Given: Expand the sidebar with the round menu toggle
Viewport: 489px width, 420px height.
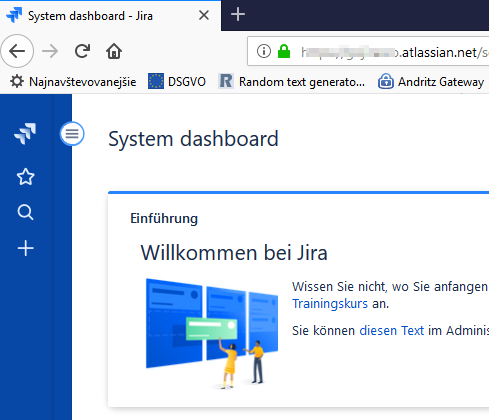Looking at the screenshot, I should tap(72, 134).
